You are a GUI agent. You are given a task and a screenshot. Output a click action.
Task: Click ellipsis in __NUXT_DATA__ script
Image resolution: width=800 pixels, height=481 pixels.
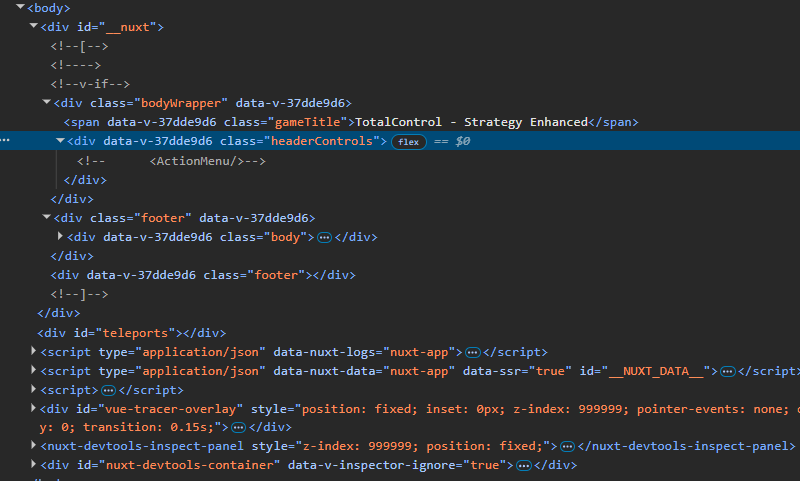pos(728,371)
